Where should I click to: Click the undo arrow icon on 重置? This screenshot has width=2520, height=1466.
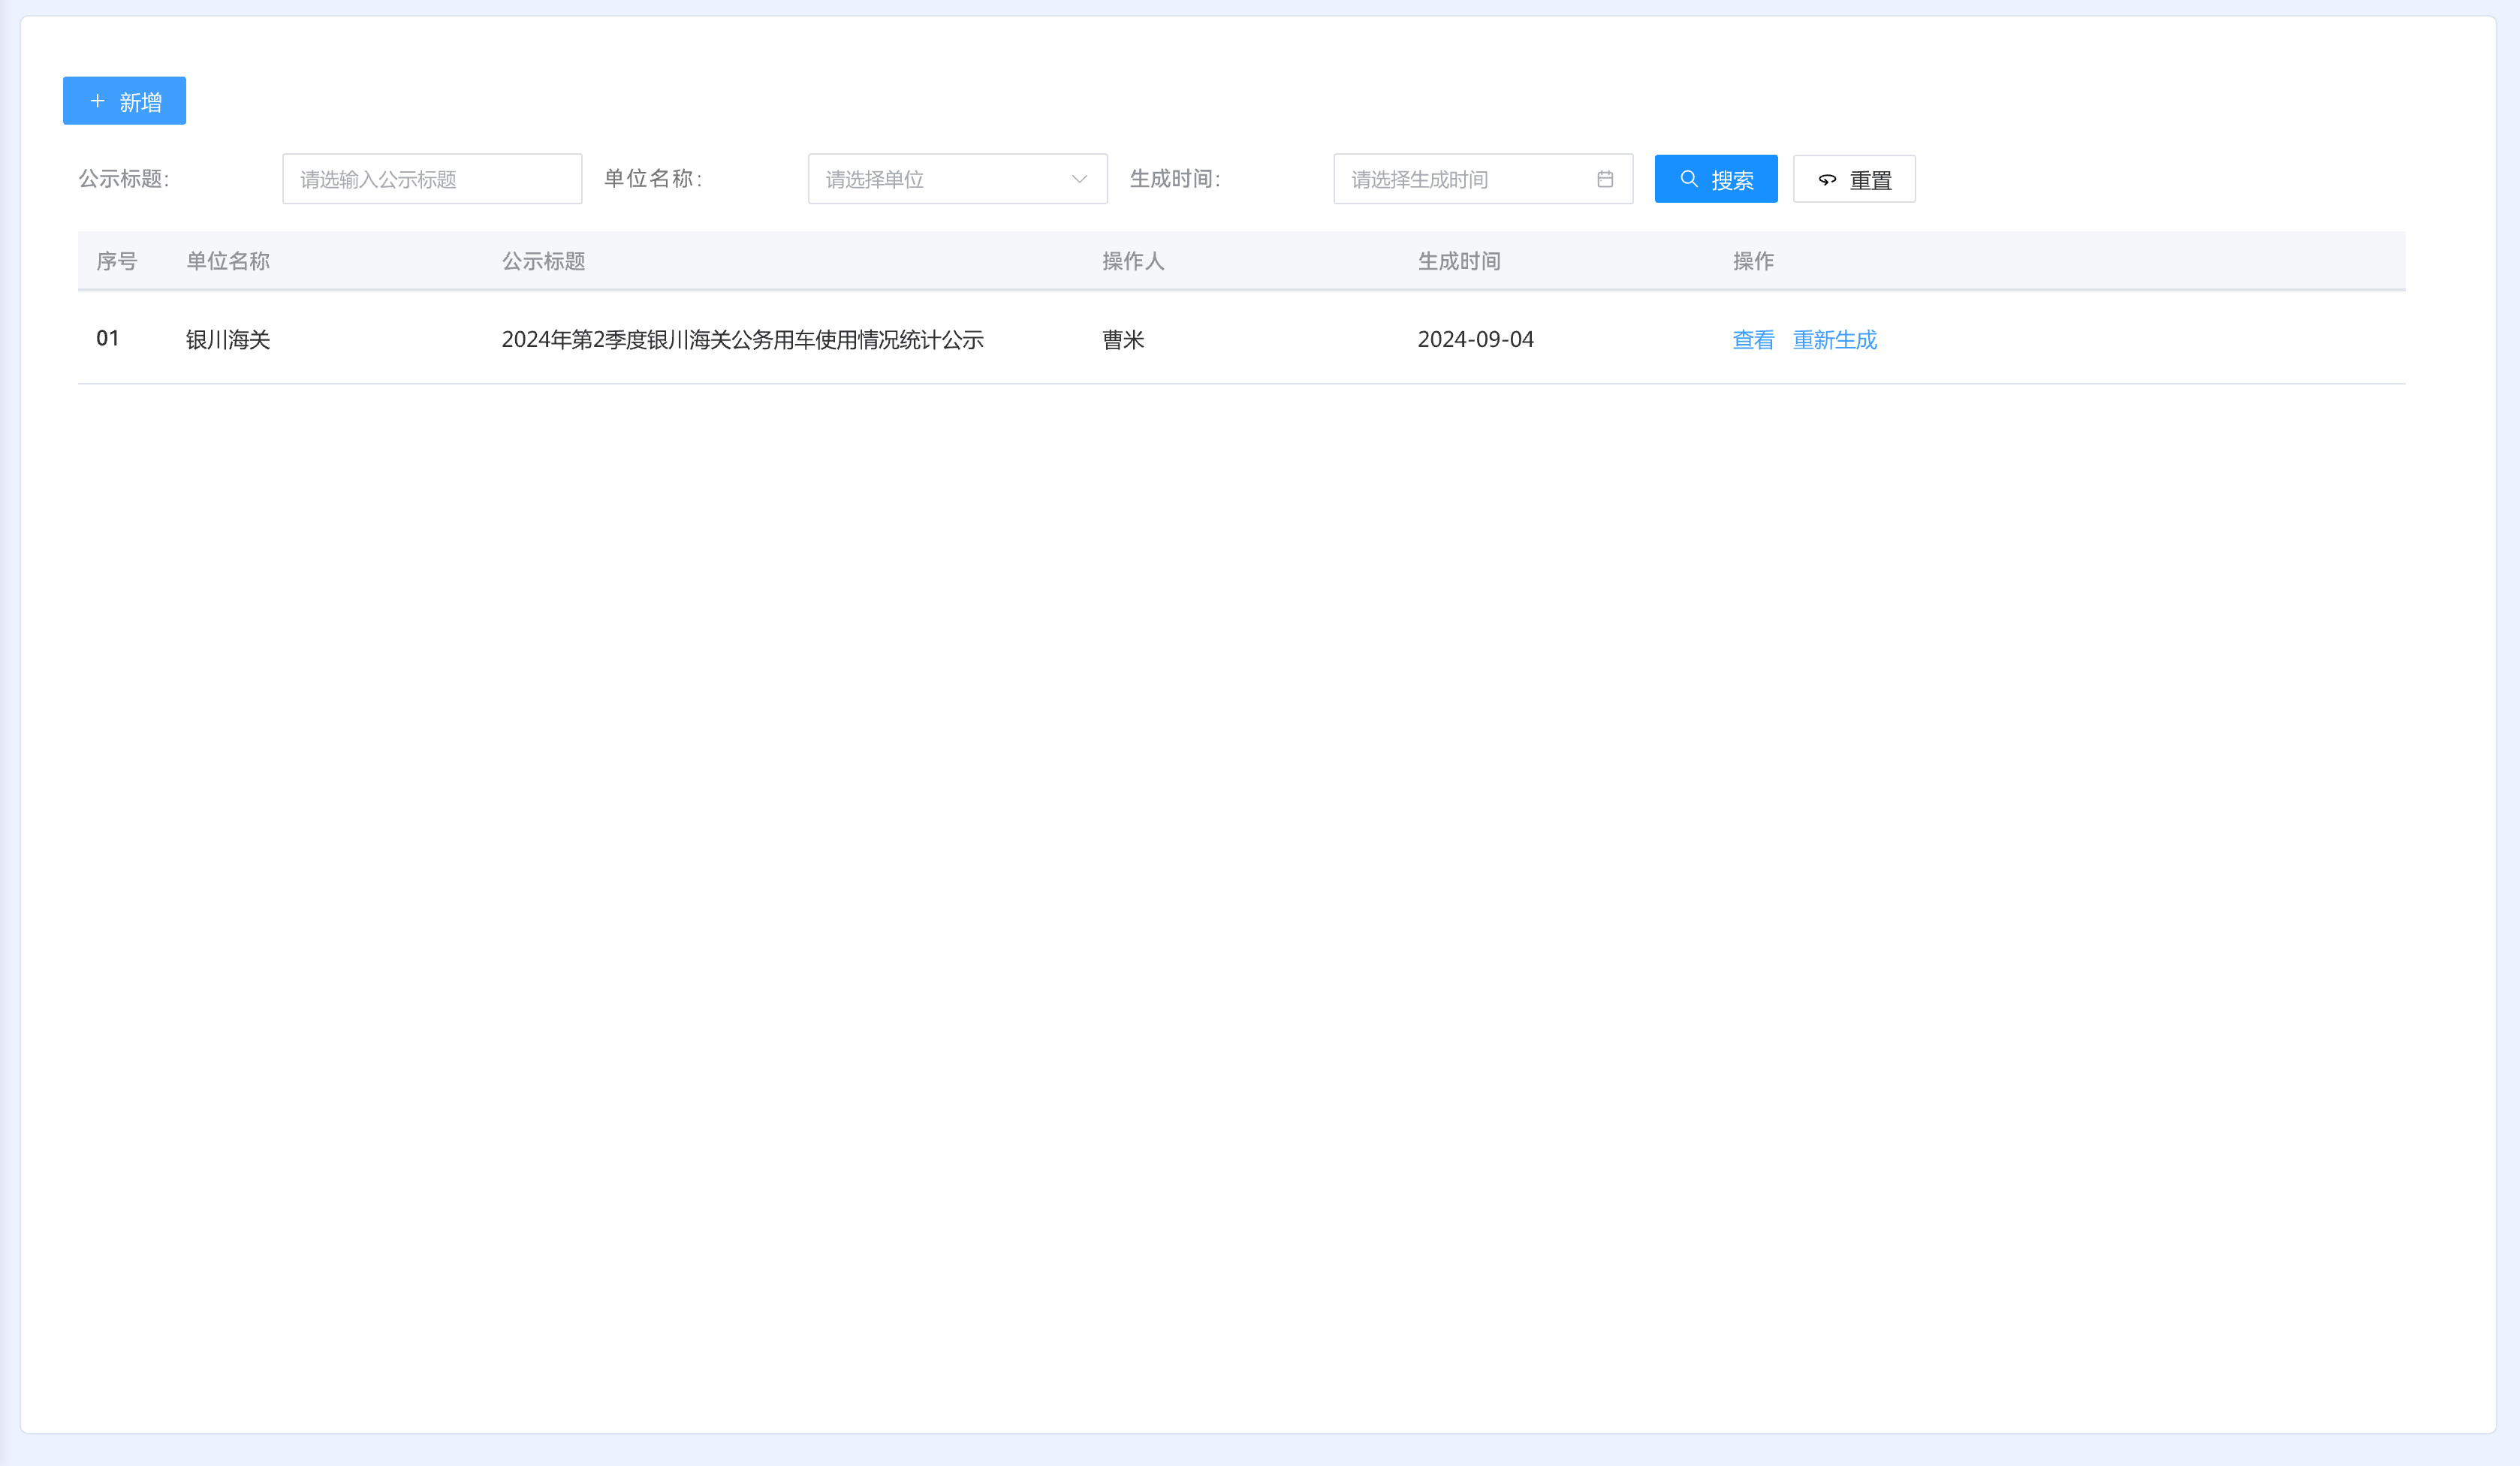pos(1827,180)
